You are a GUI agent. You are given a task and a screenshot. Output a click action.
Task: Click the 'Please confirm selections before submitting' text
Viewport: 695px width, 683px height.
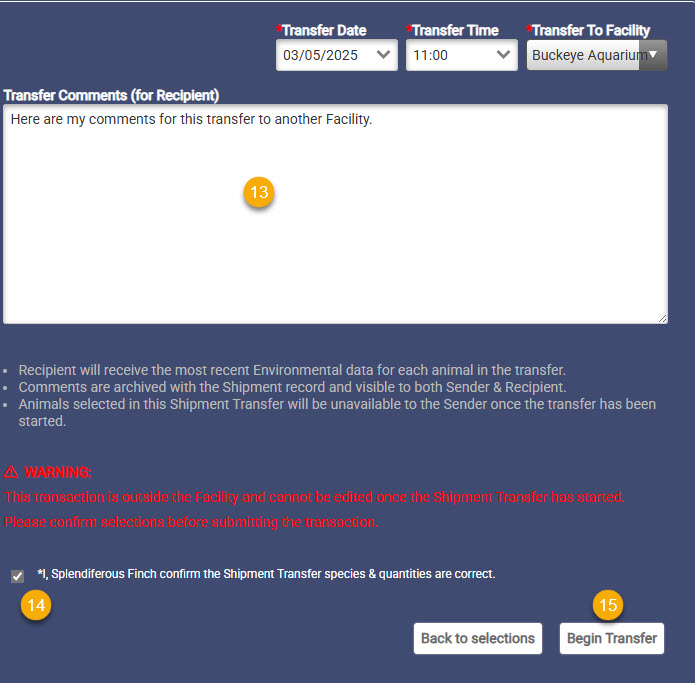pos(191,522)
